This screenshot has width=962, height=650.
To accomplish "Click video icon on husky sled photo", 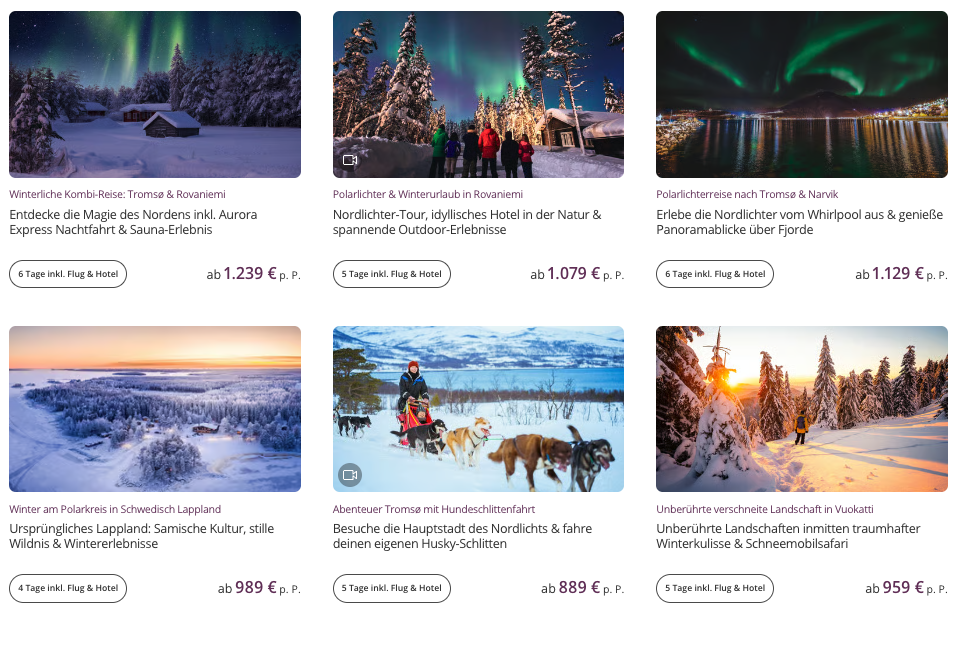I will (x=350, y=474).
